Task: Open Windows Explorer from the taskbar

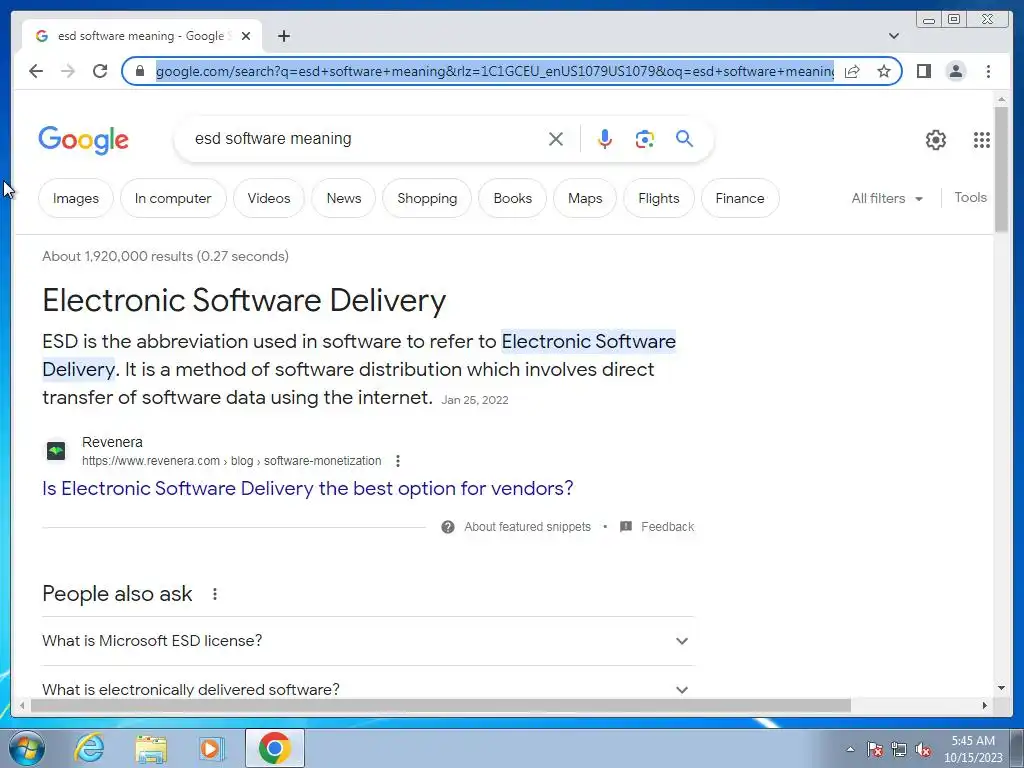Action: coord(151,748)
